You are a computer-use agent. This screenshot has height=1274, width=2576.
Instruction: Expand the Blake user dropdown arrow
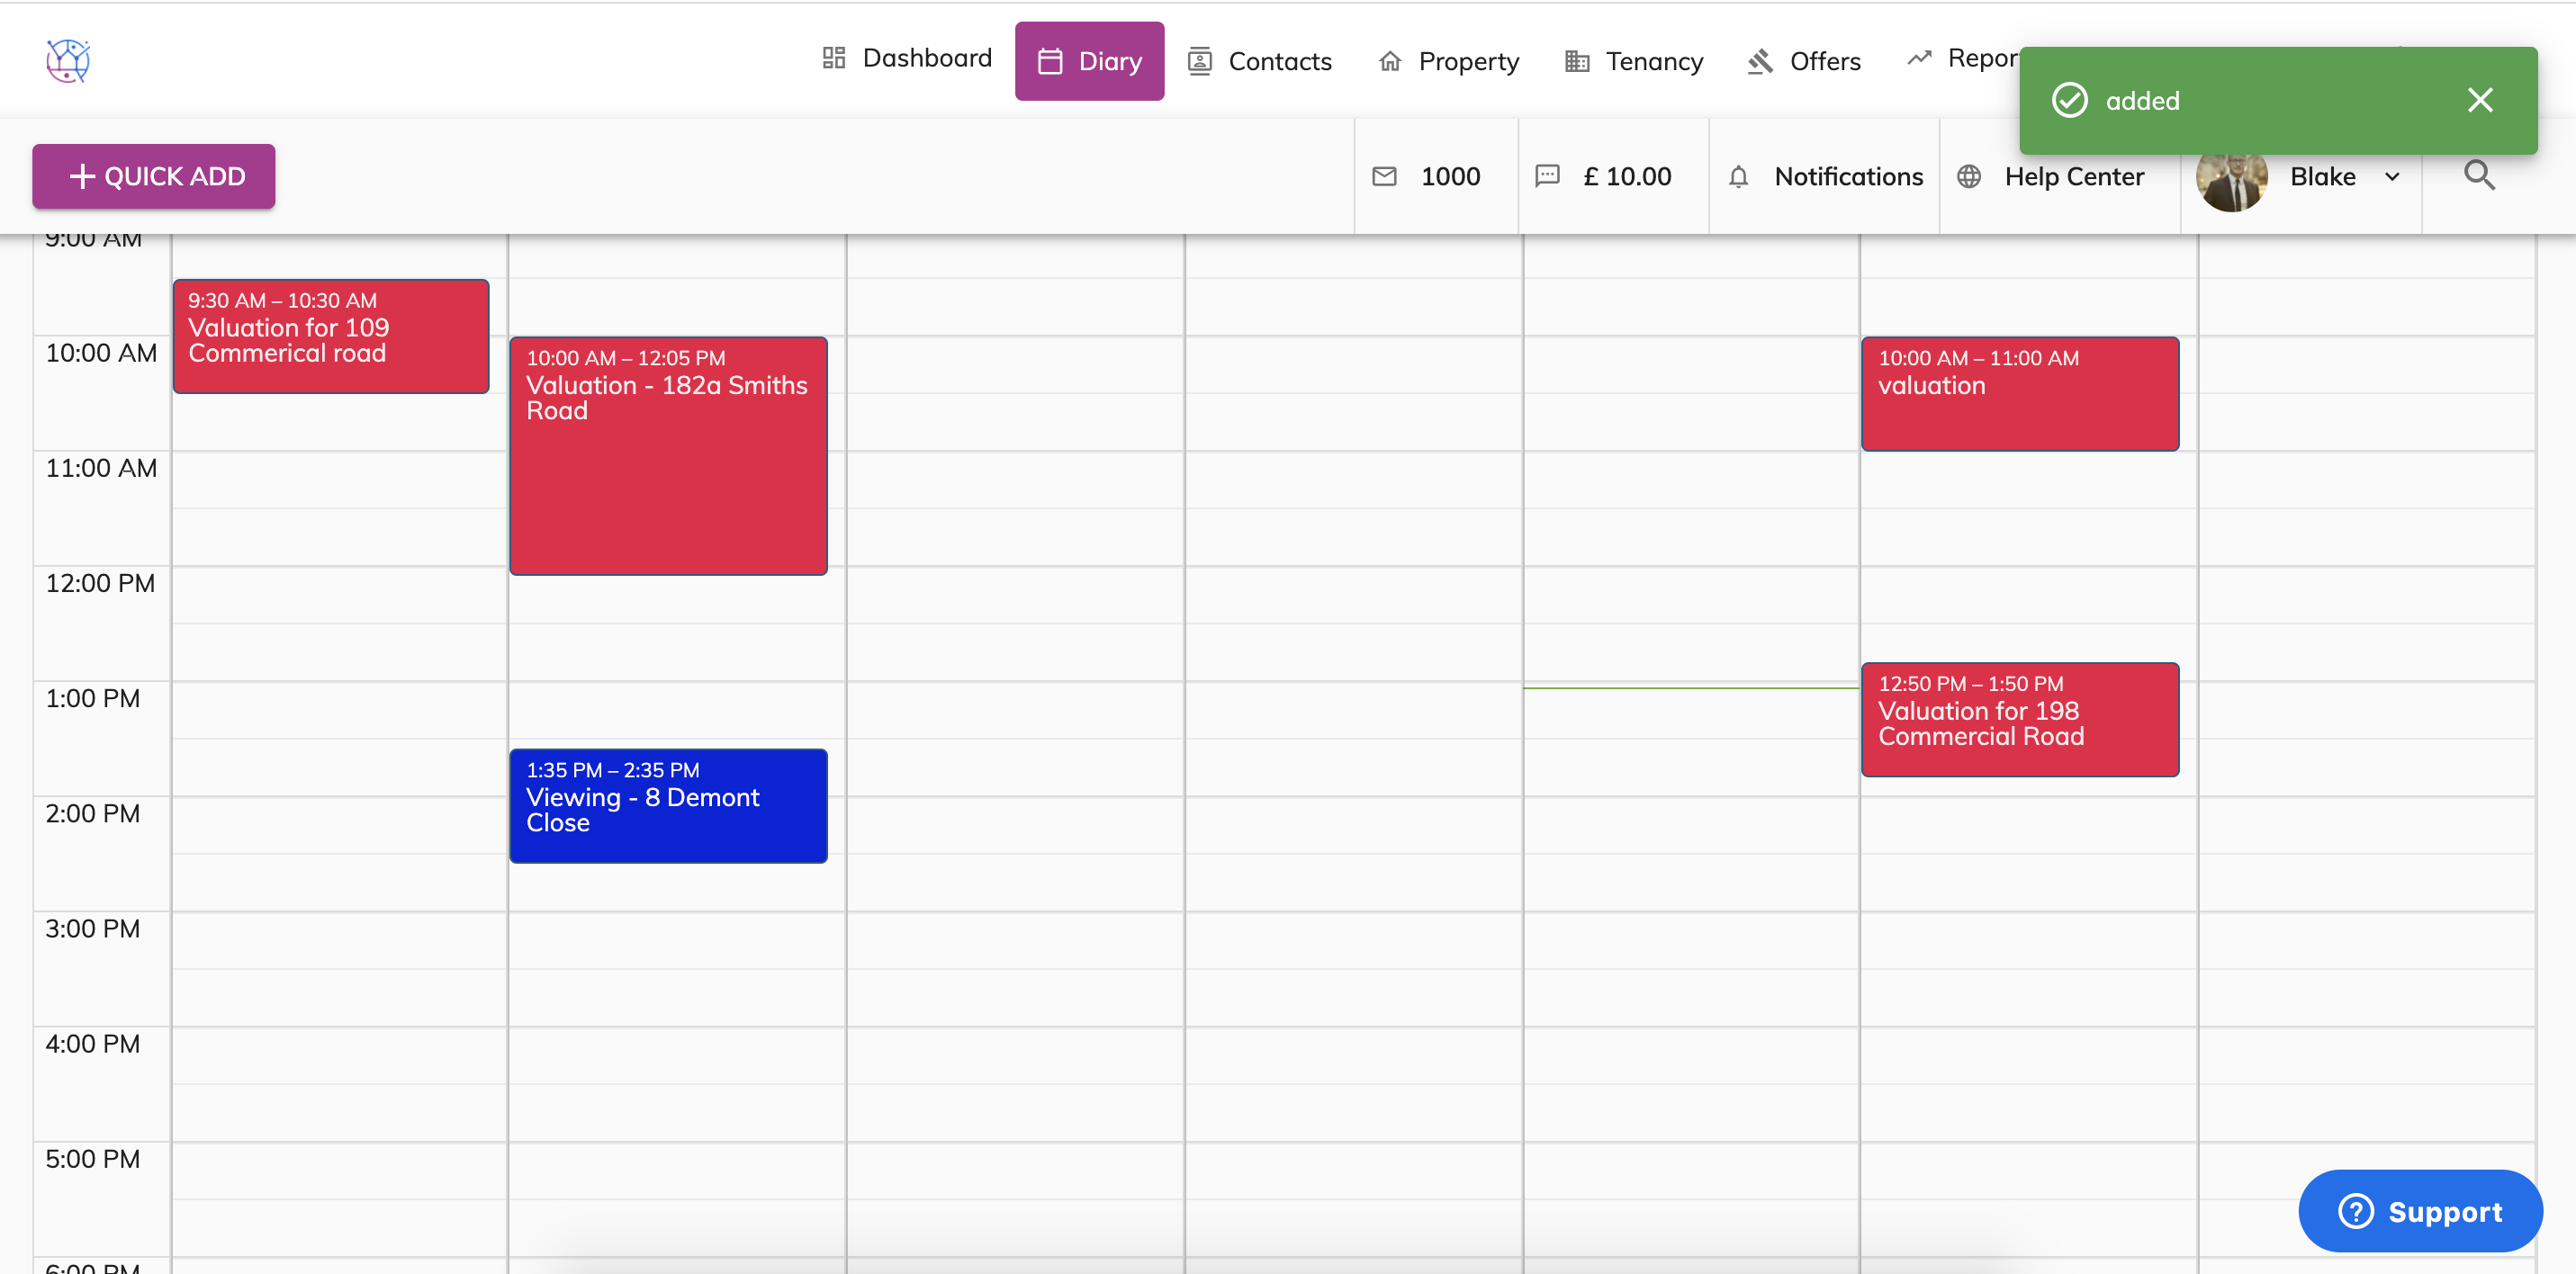coord(2392,177)
